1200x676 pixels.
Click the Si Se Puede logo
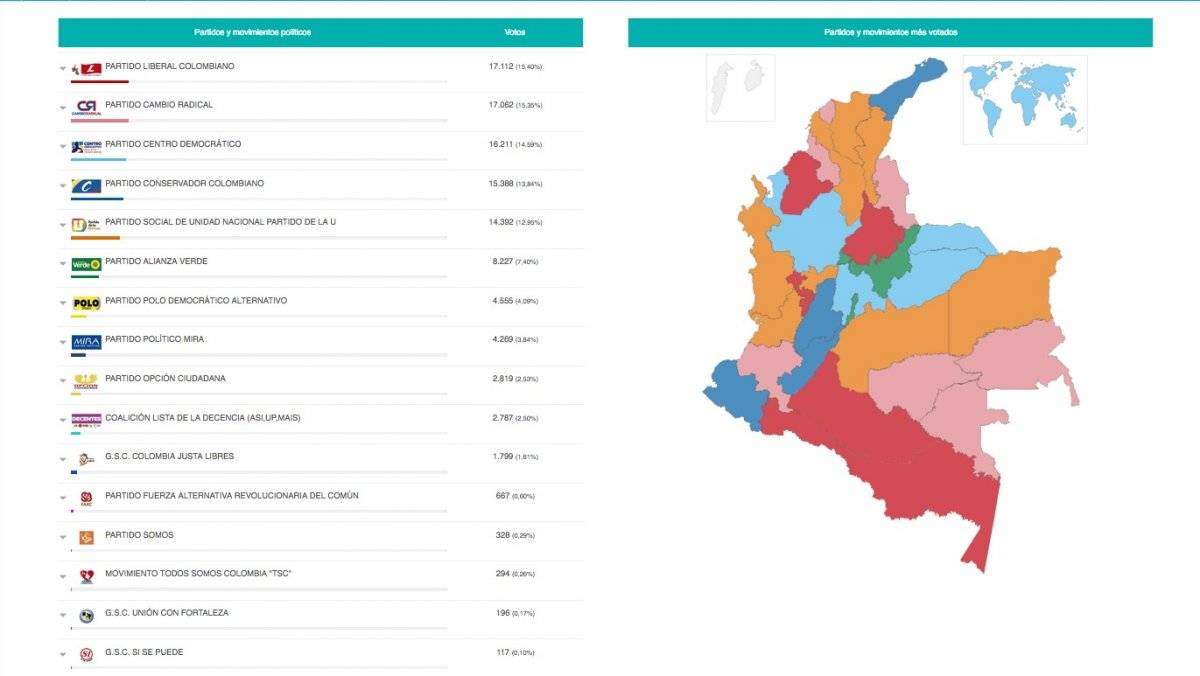tap(86, 654)
